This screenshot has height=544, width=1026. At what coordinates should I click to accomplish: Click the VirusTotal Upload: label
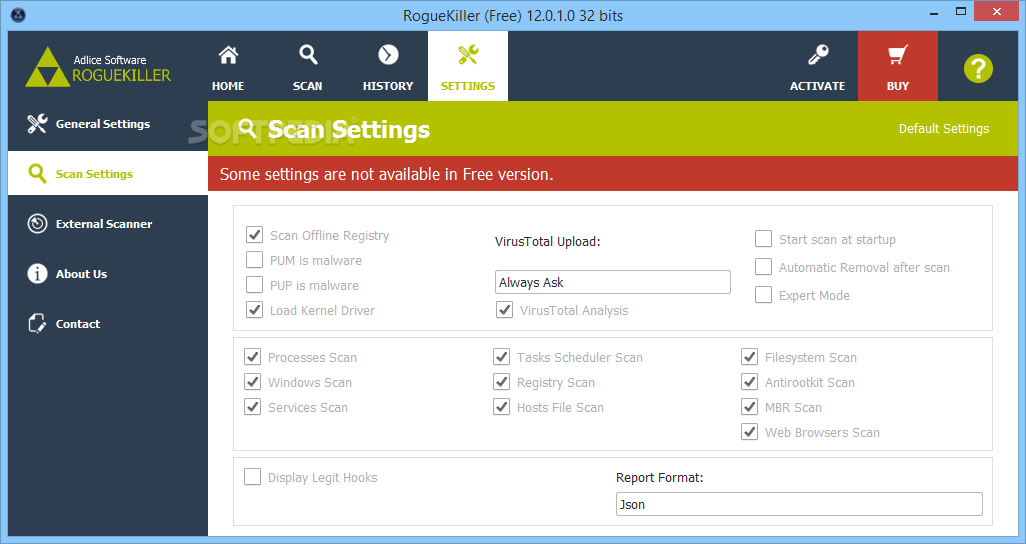548,242
